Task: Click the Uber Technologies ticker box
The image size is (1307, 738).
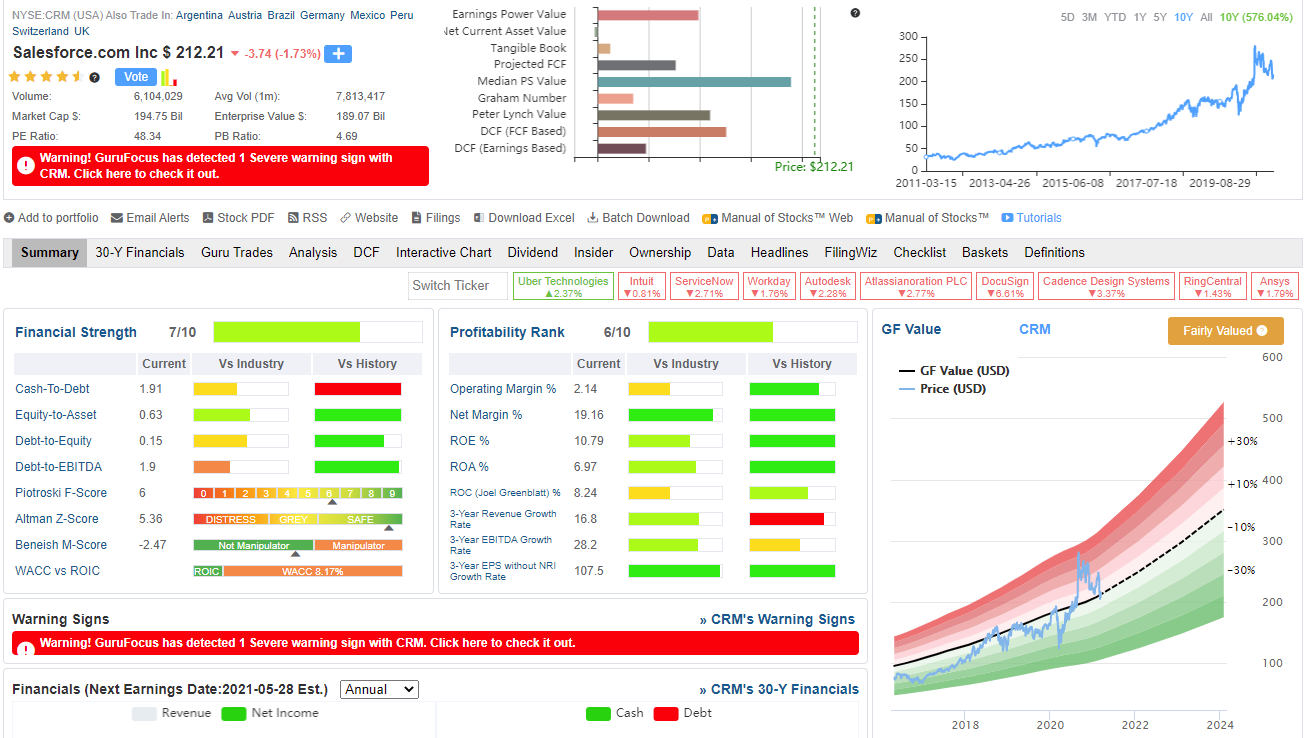Action: pos(563,287)
